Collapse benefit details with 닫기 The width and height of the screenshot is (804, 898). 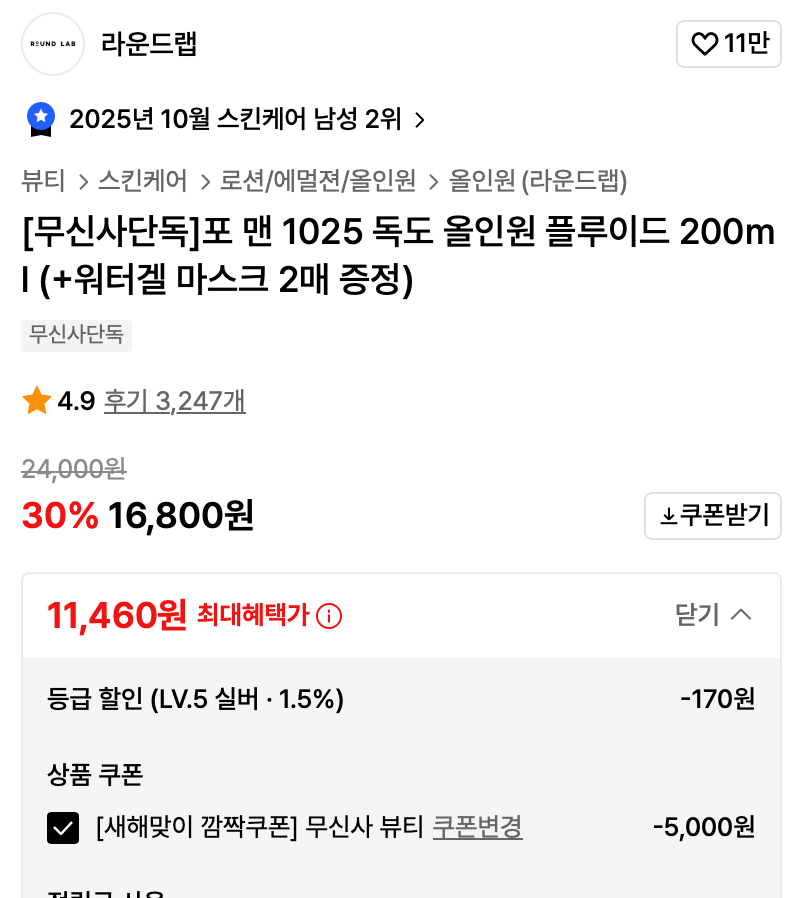pos(713,615)
